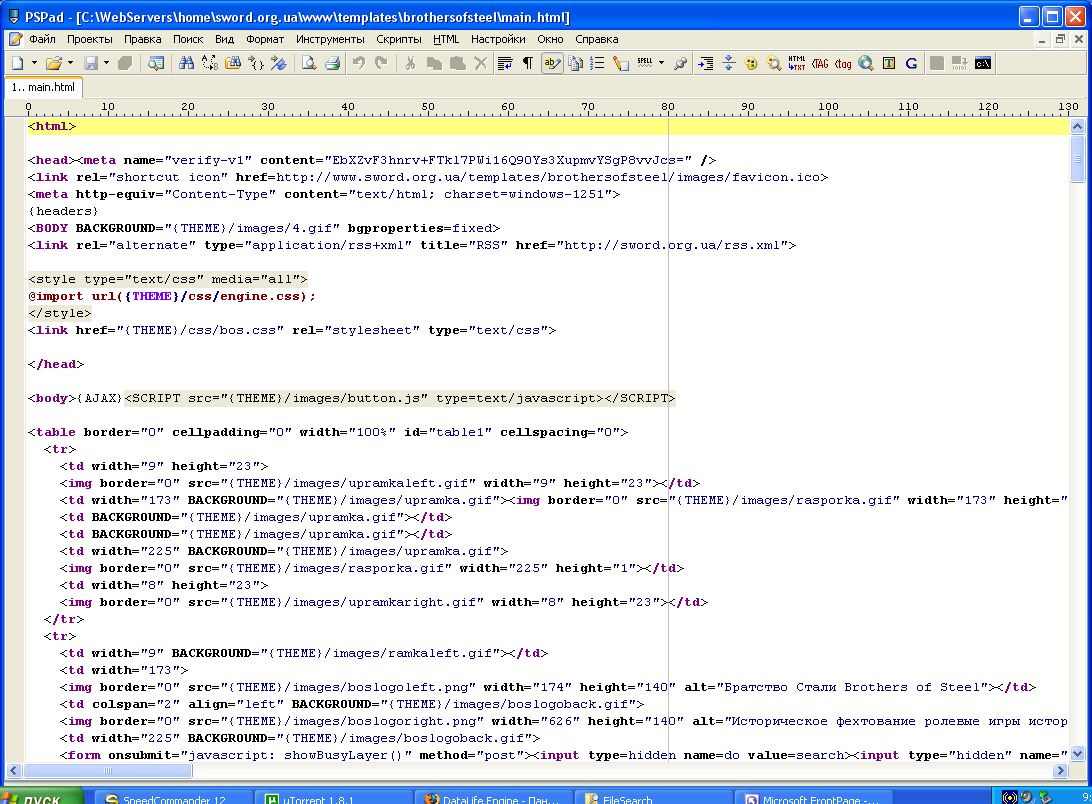This screenshot has width=1092, height=804.
Task: Click the printer icon
Action: point(333,63)
